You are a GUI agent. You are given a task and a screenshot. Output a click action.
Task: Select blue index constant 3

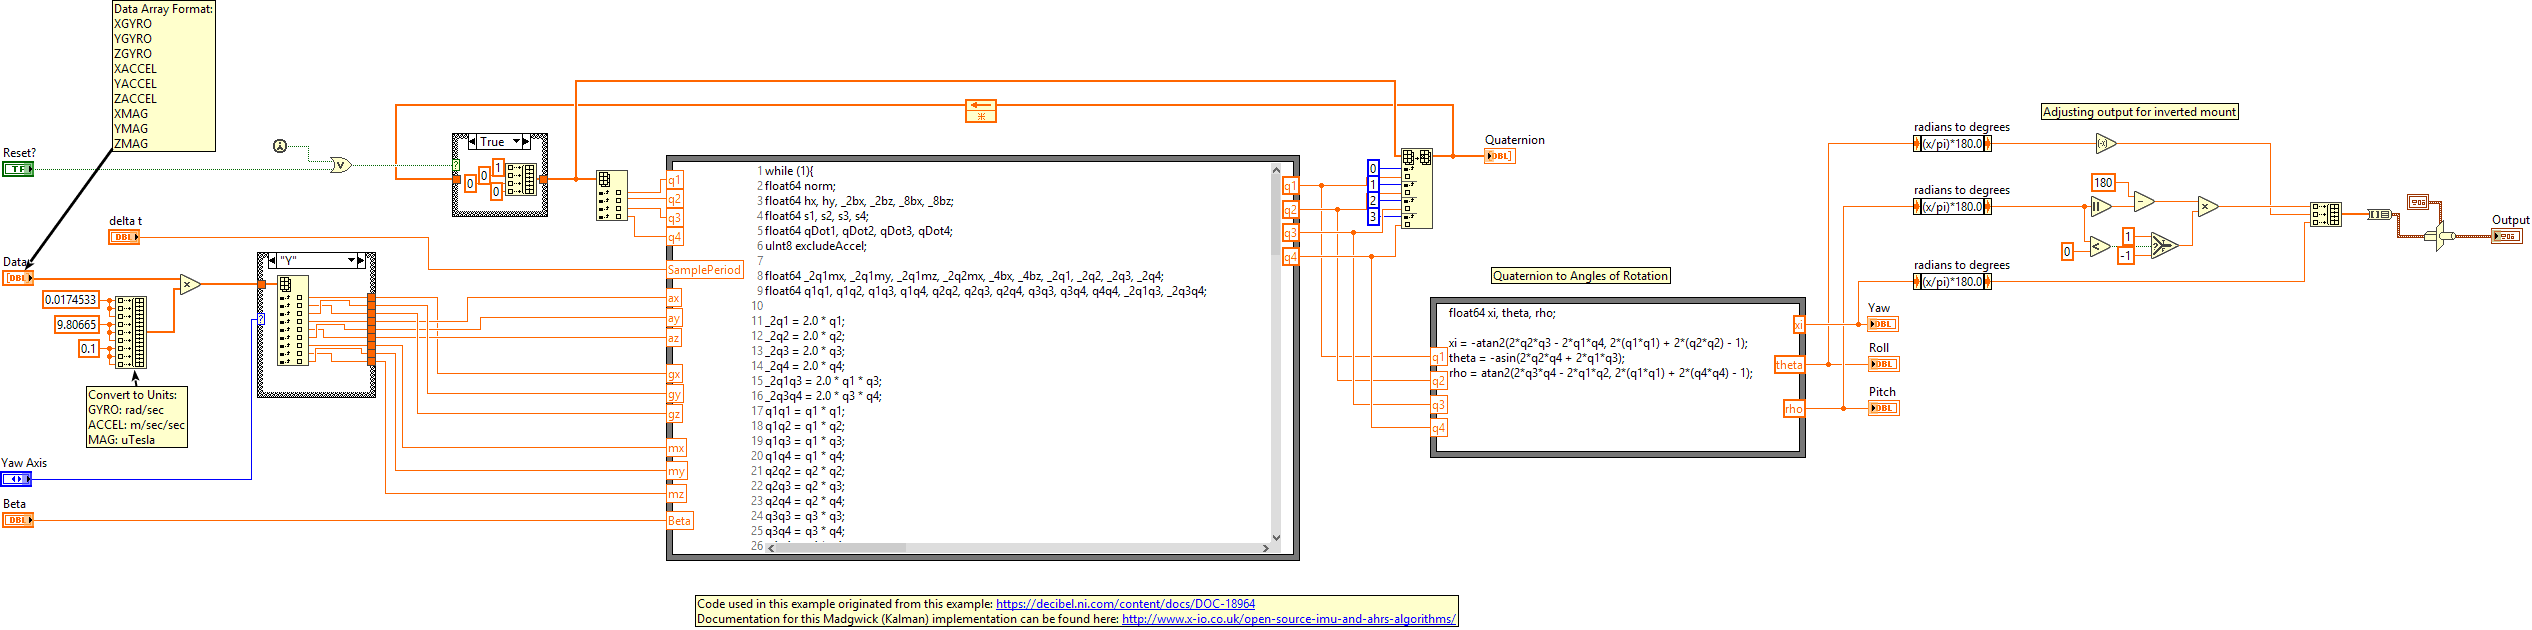1373,217
